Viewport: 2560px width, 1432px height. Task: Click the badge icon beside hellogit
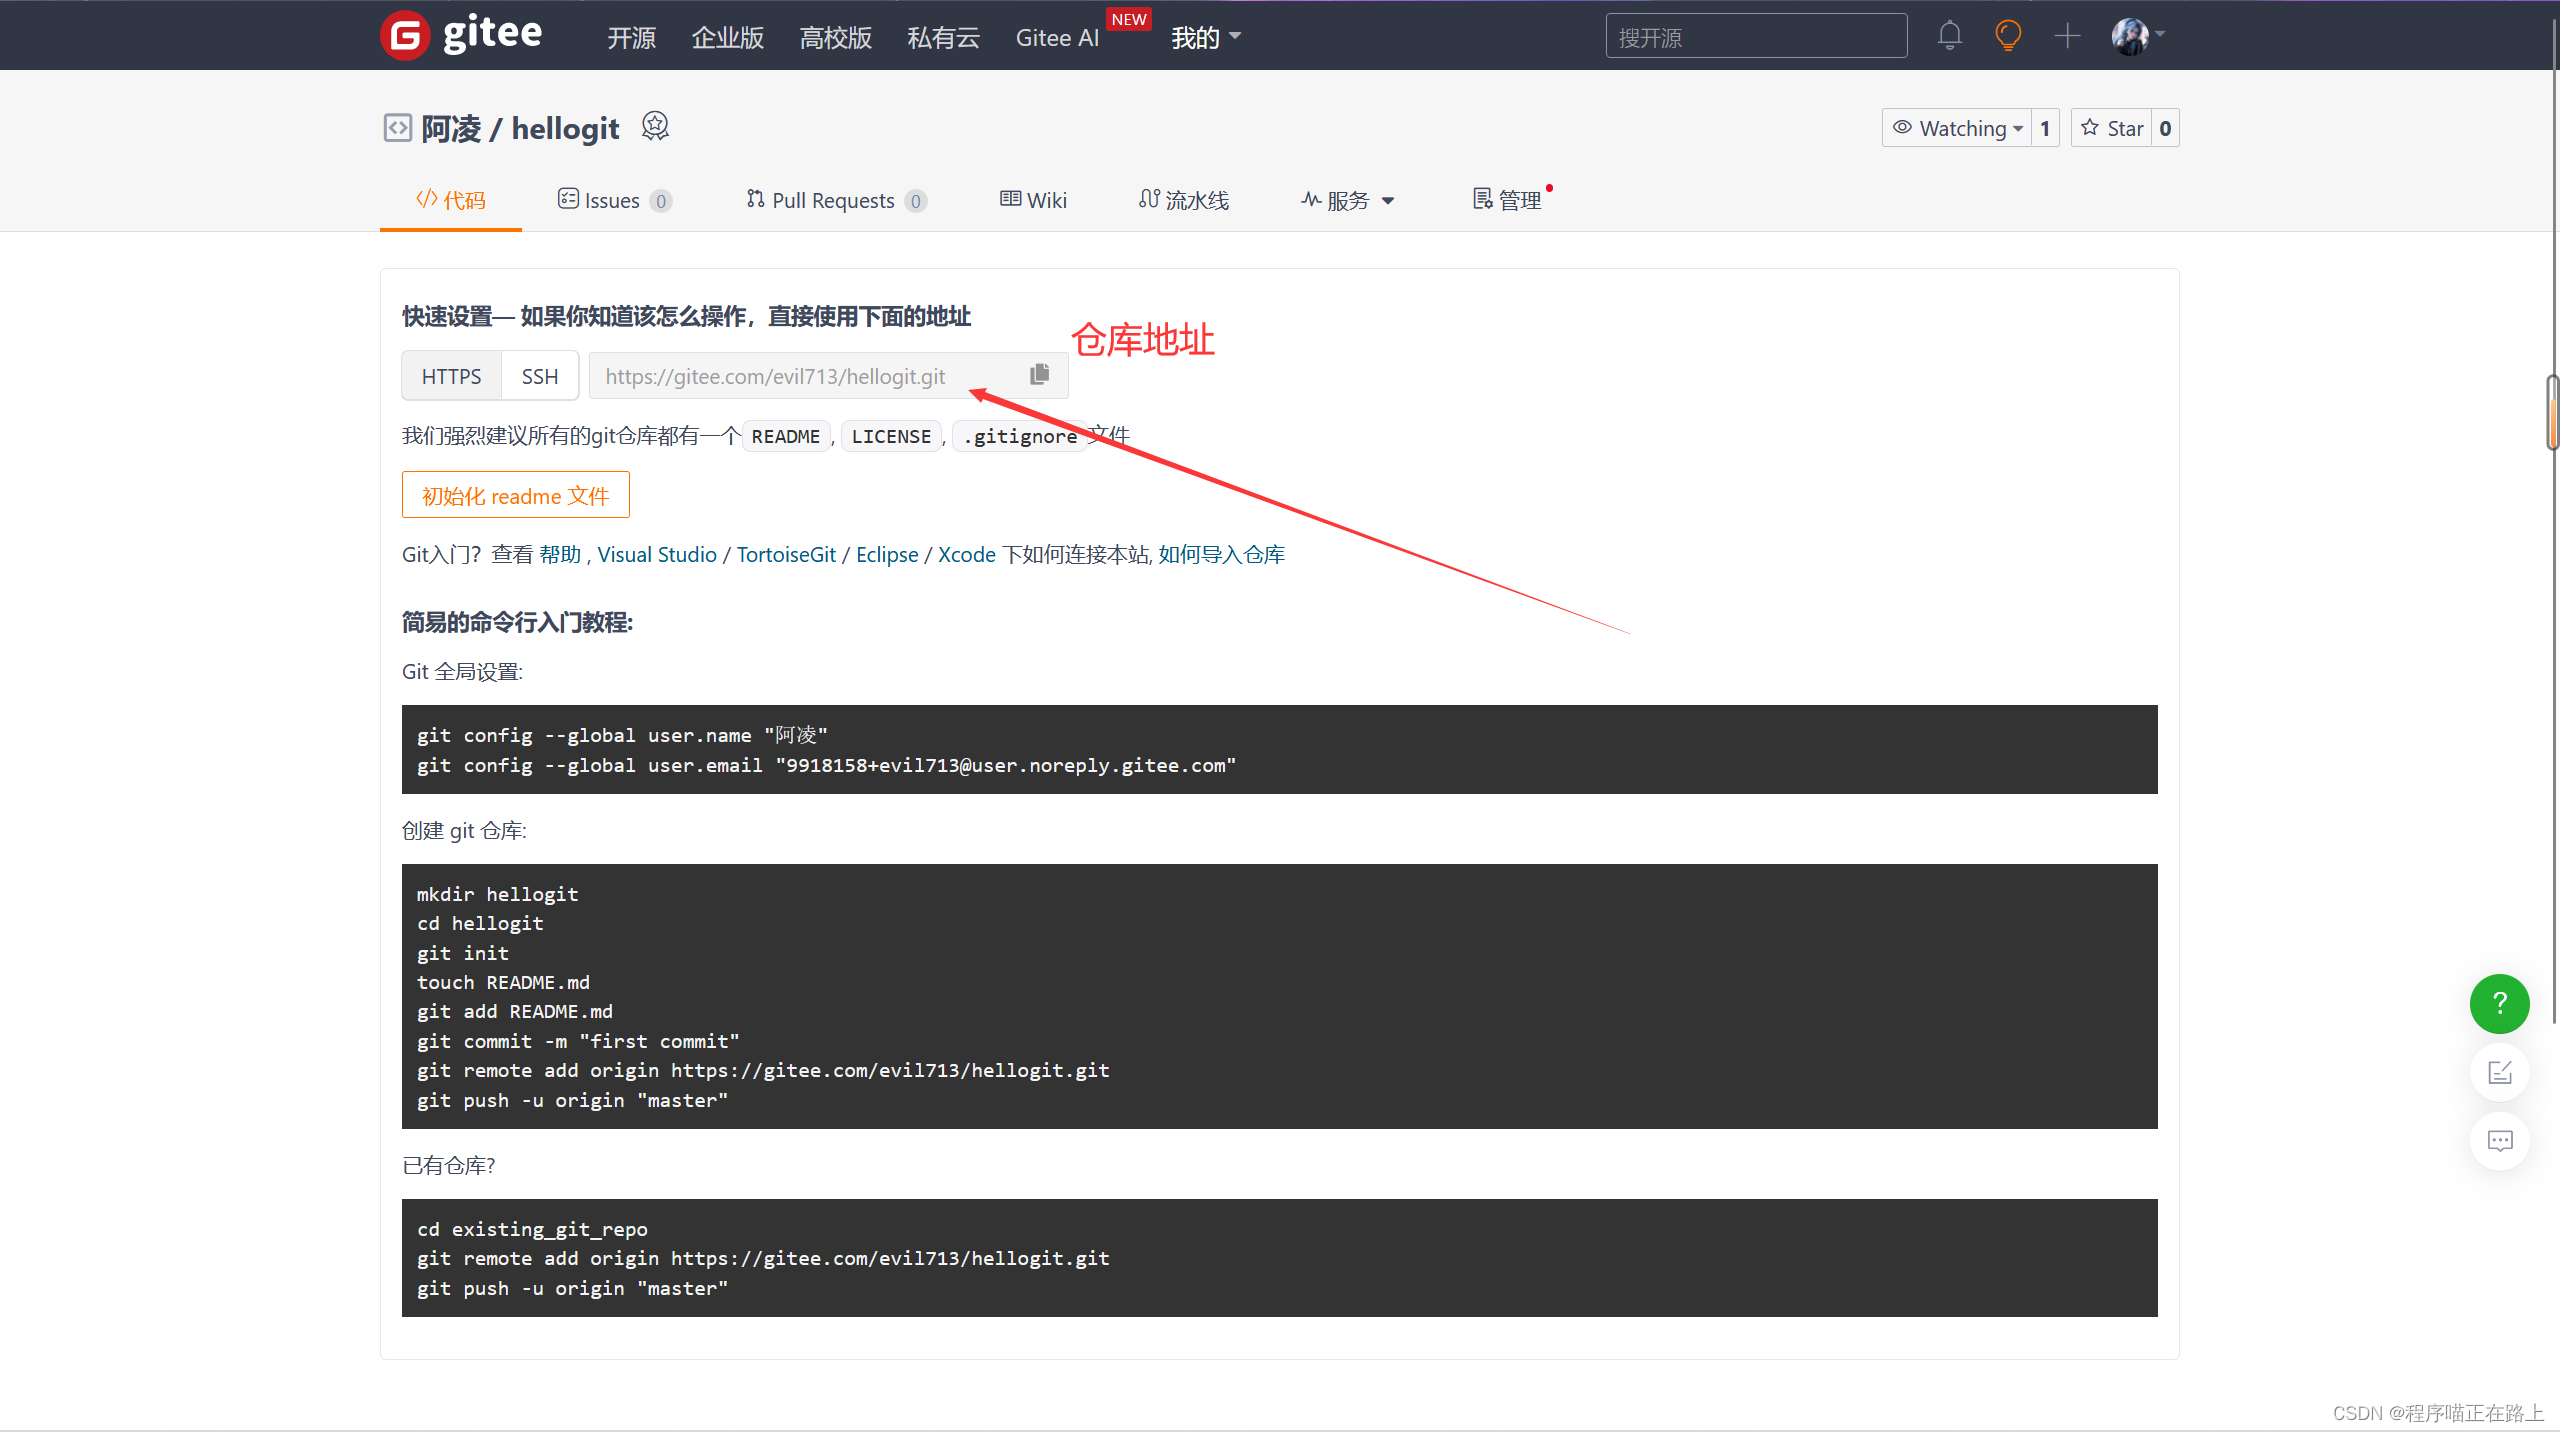[x=655, y=127]
